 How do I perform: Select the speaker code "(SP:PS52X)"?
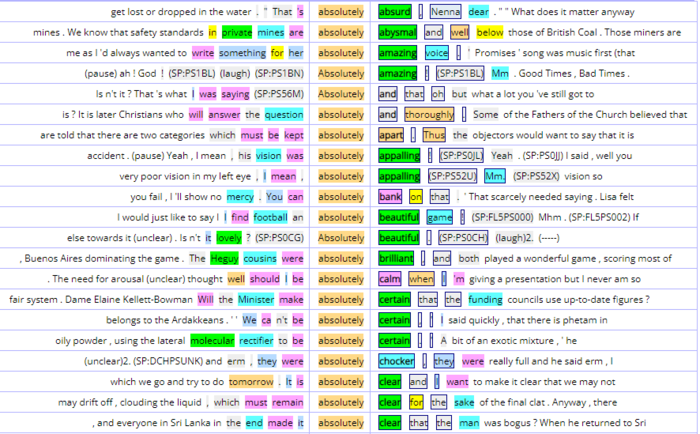(536, 176)
